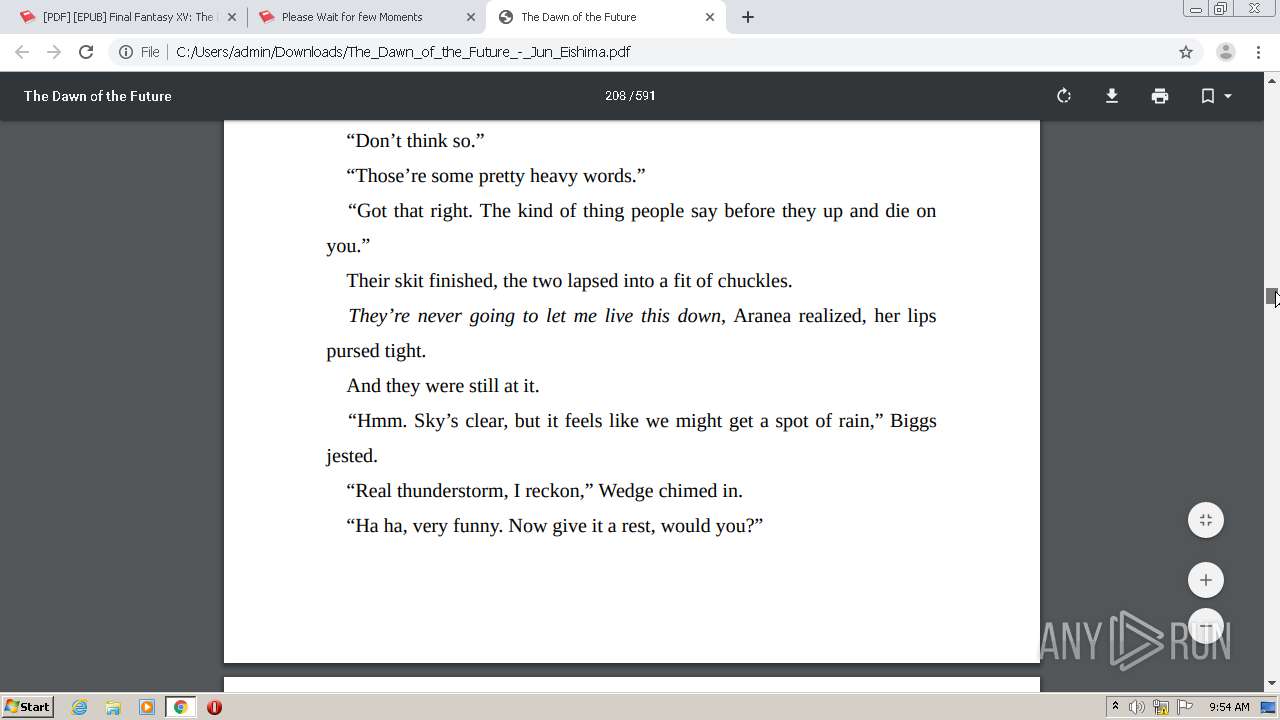Screen dimensions: 1280x720
Task: Restore down the browser window
Action: coord(1221,8)
